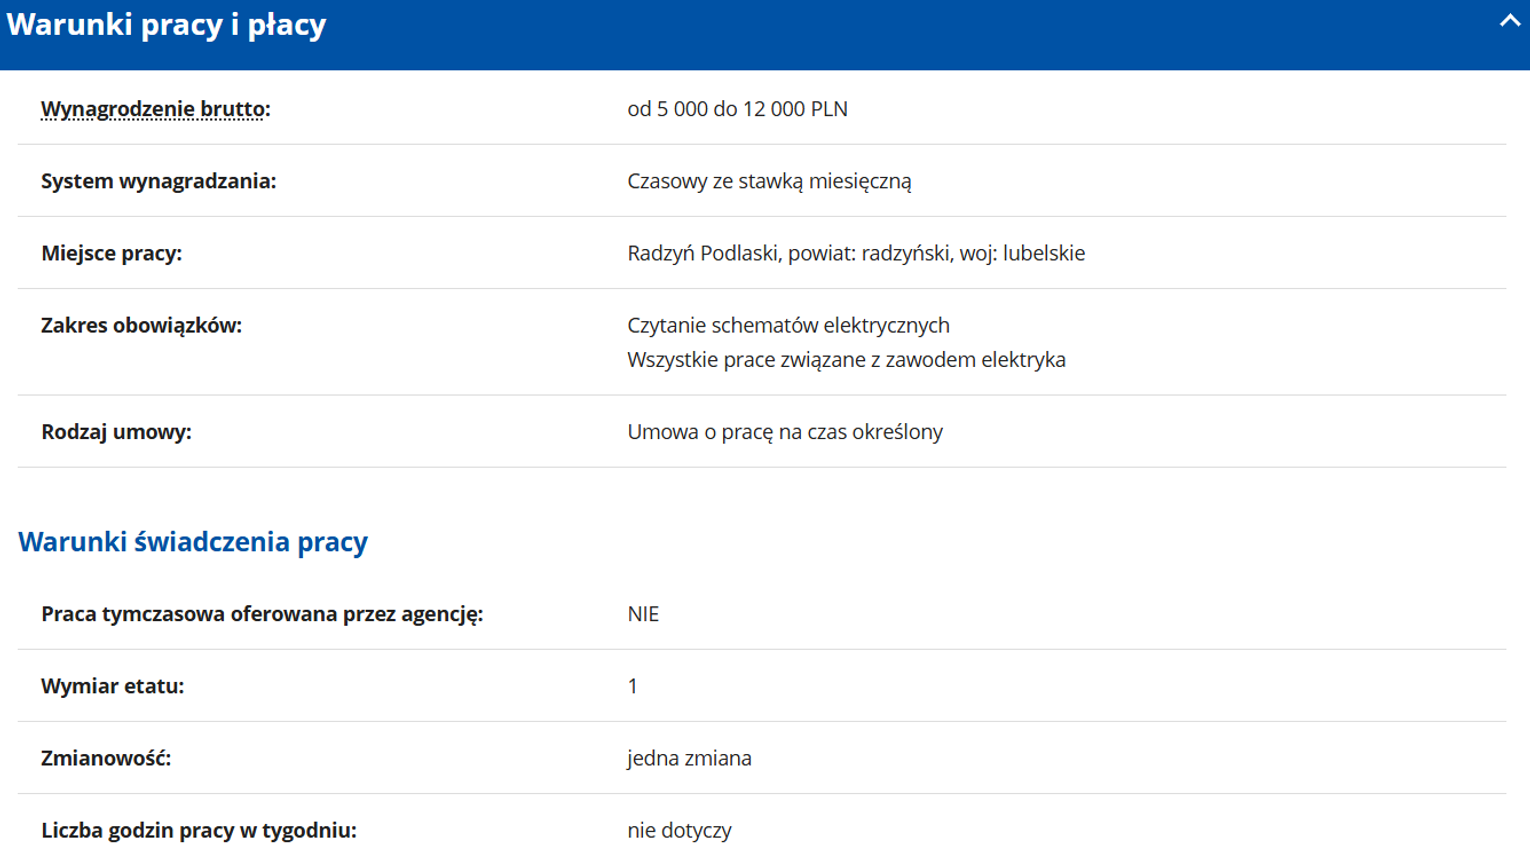Click the "Miejsce pracy" label
The image size is (1530, 859).
pyautogui.click(x=111, y=253)
